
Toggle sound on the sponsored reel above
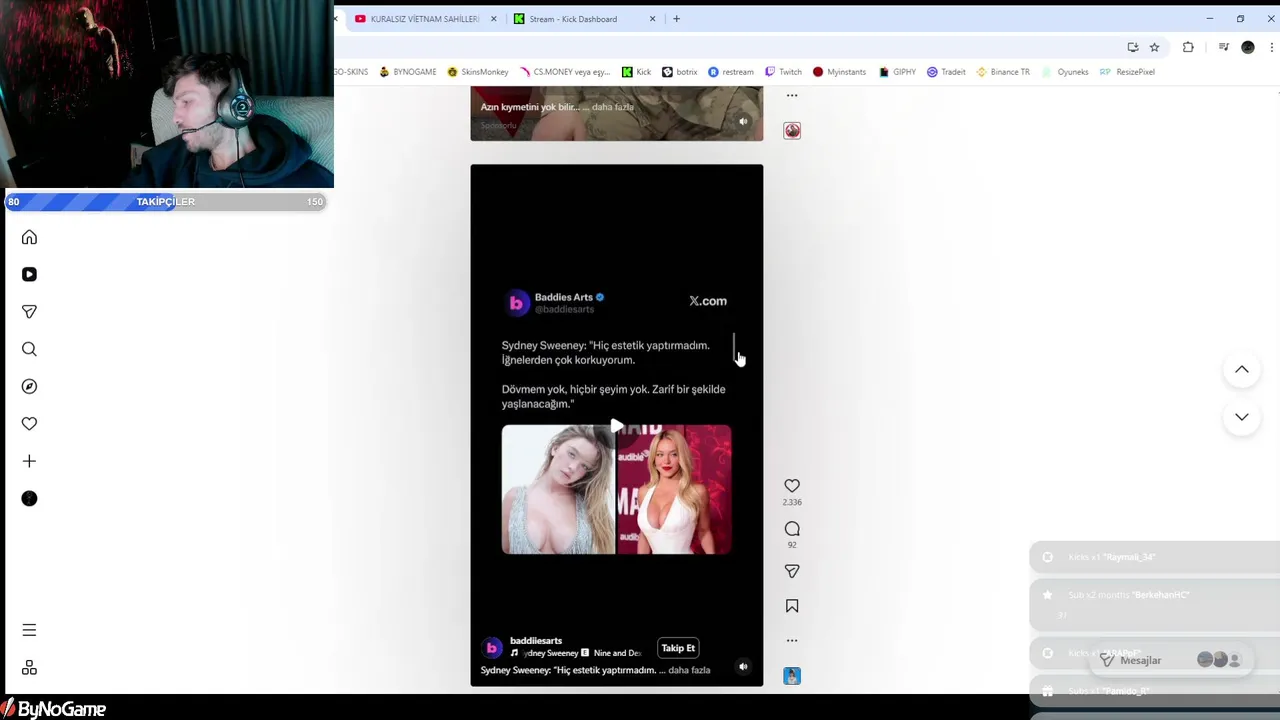click(743, 122)
